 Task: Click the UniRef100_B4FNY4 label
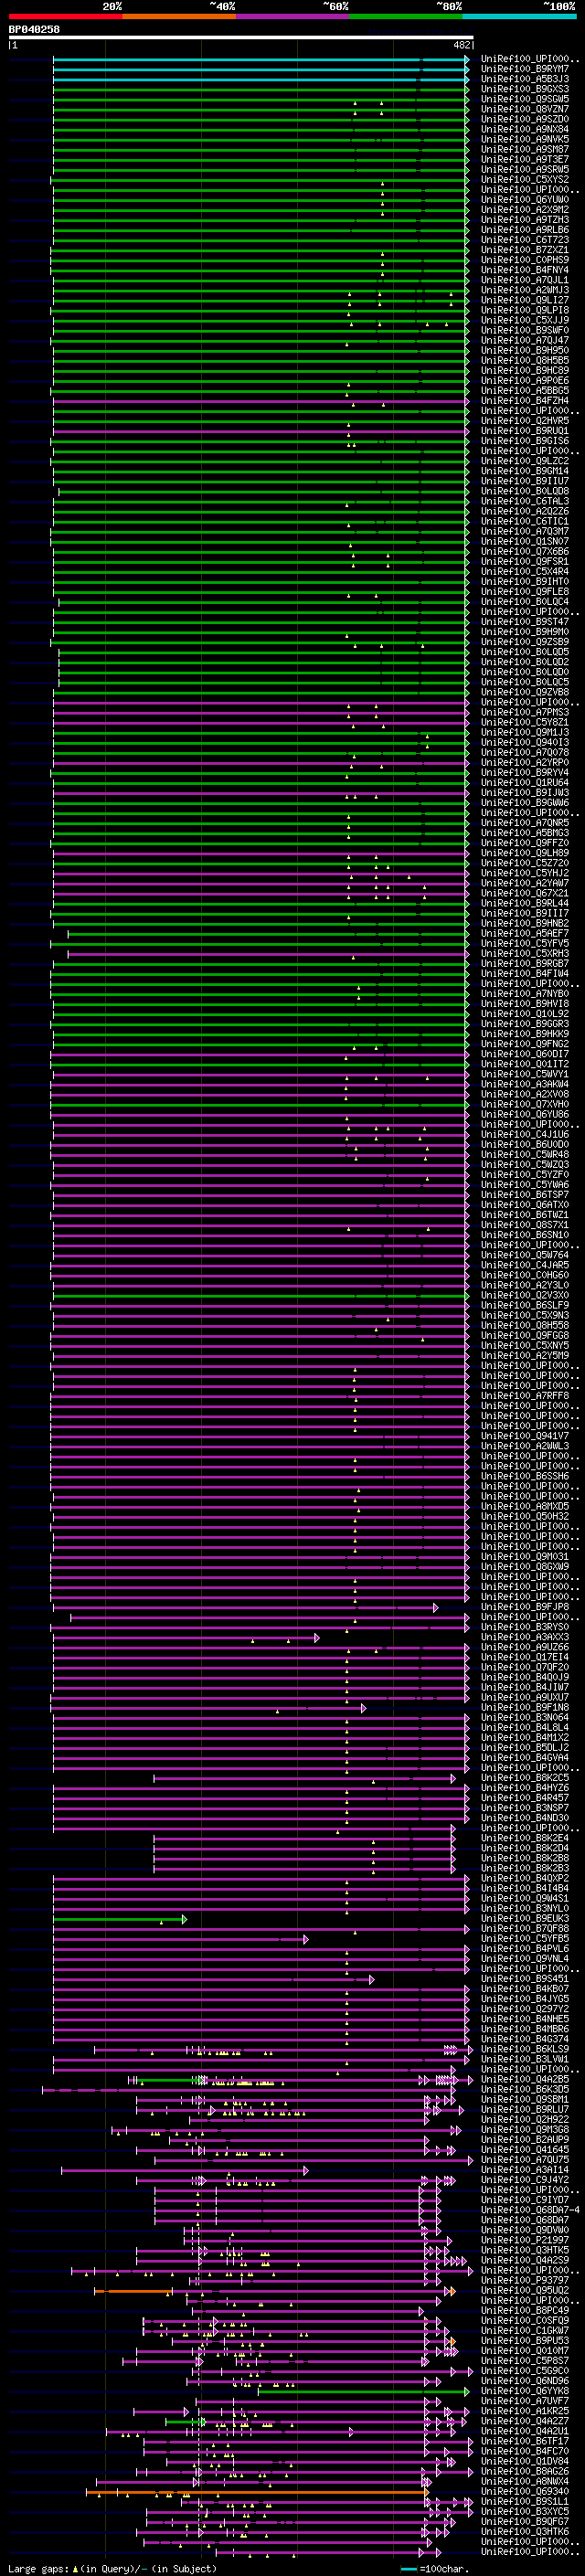point(525,270)
